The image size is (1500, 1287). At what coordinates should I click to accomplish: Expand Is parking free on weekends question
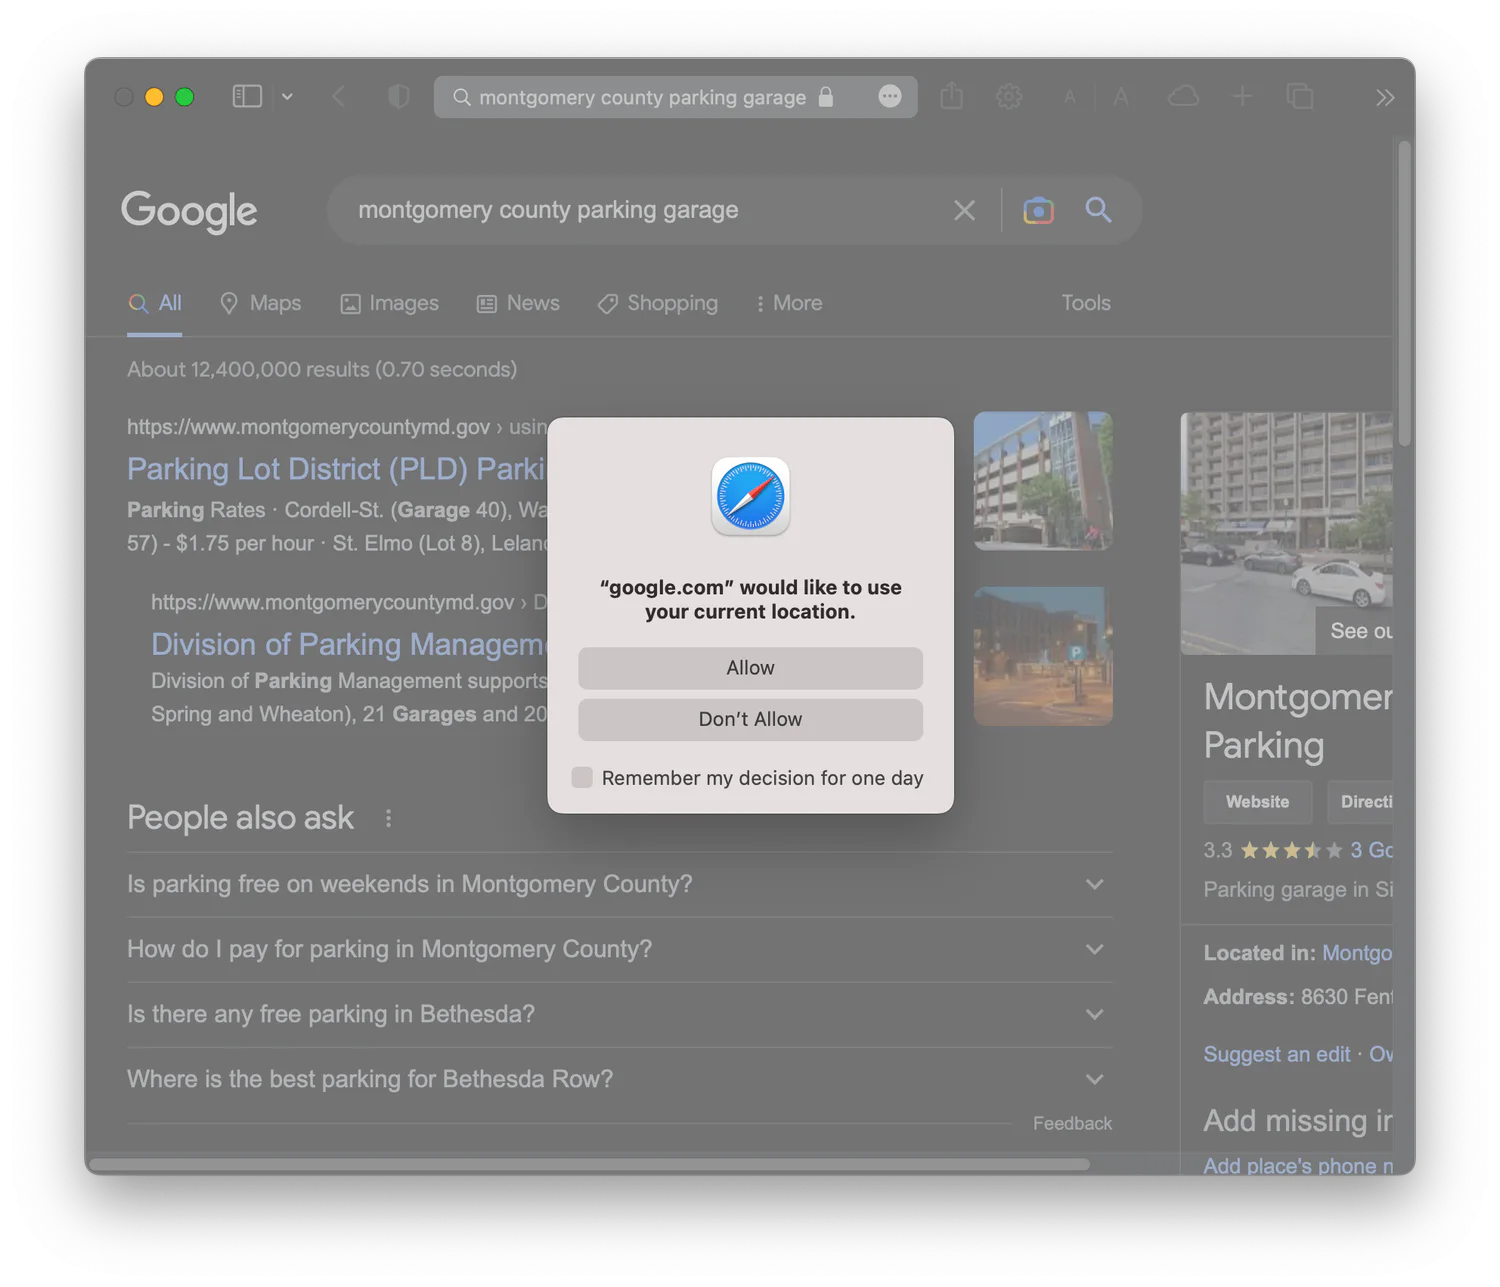[620, 884]
